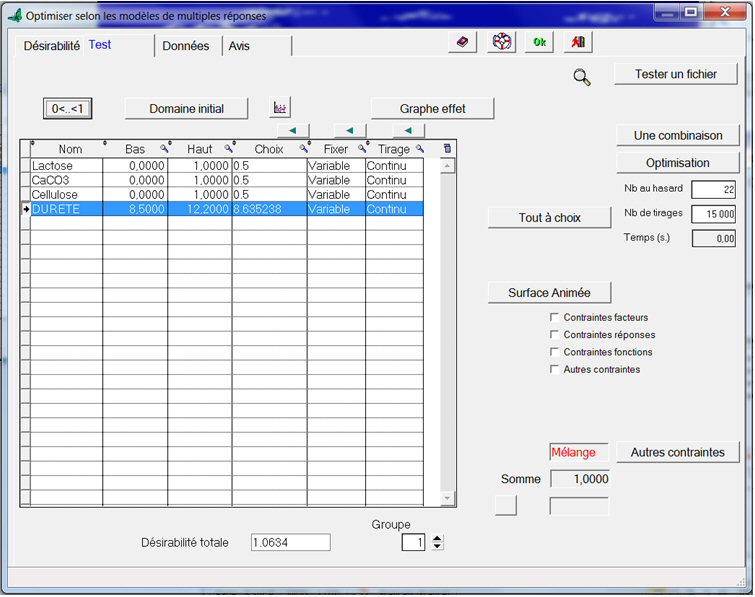Enable the Contraintes facteurs checkbox
Image resolution: width=755 pixels, height=597 pixels.
(x=554, y=318)
